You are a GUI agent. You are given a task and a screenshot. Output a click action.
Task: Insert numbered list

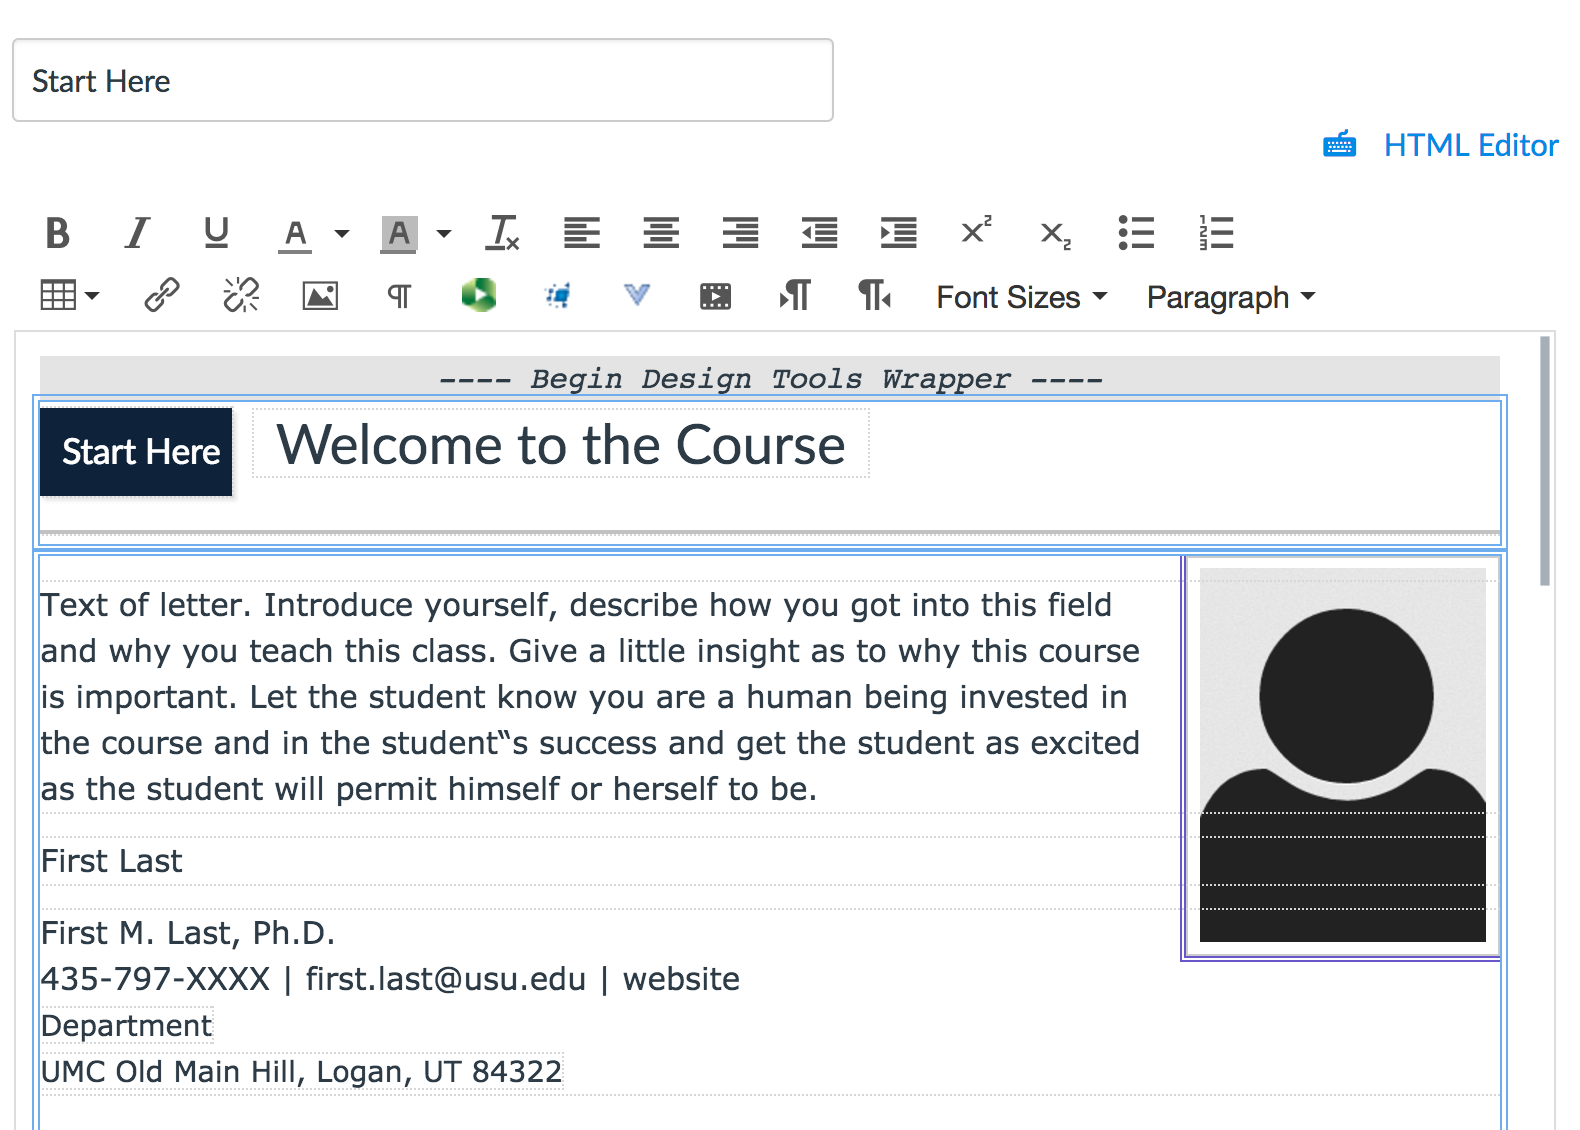click(x=1216, y=233)
